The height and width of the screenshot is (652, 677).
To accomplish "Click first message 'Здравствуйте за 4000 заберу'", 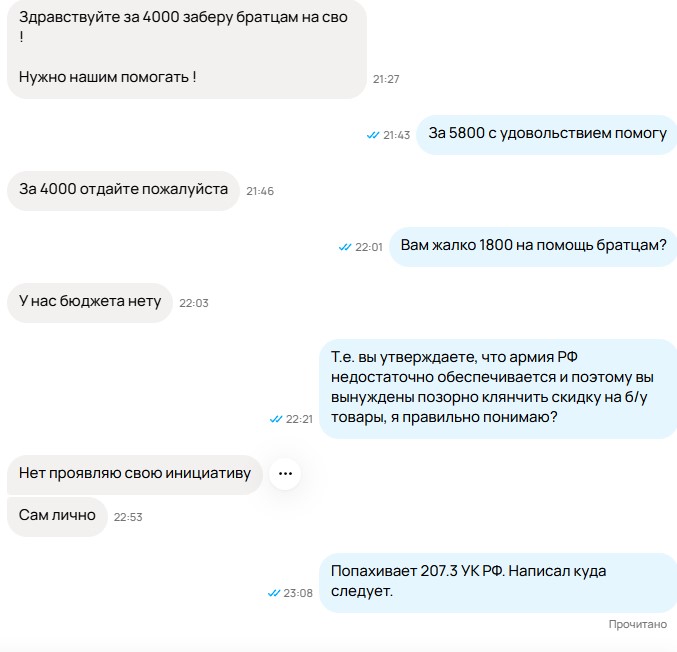I will 187,48.
